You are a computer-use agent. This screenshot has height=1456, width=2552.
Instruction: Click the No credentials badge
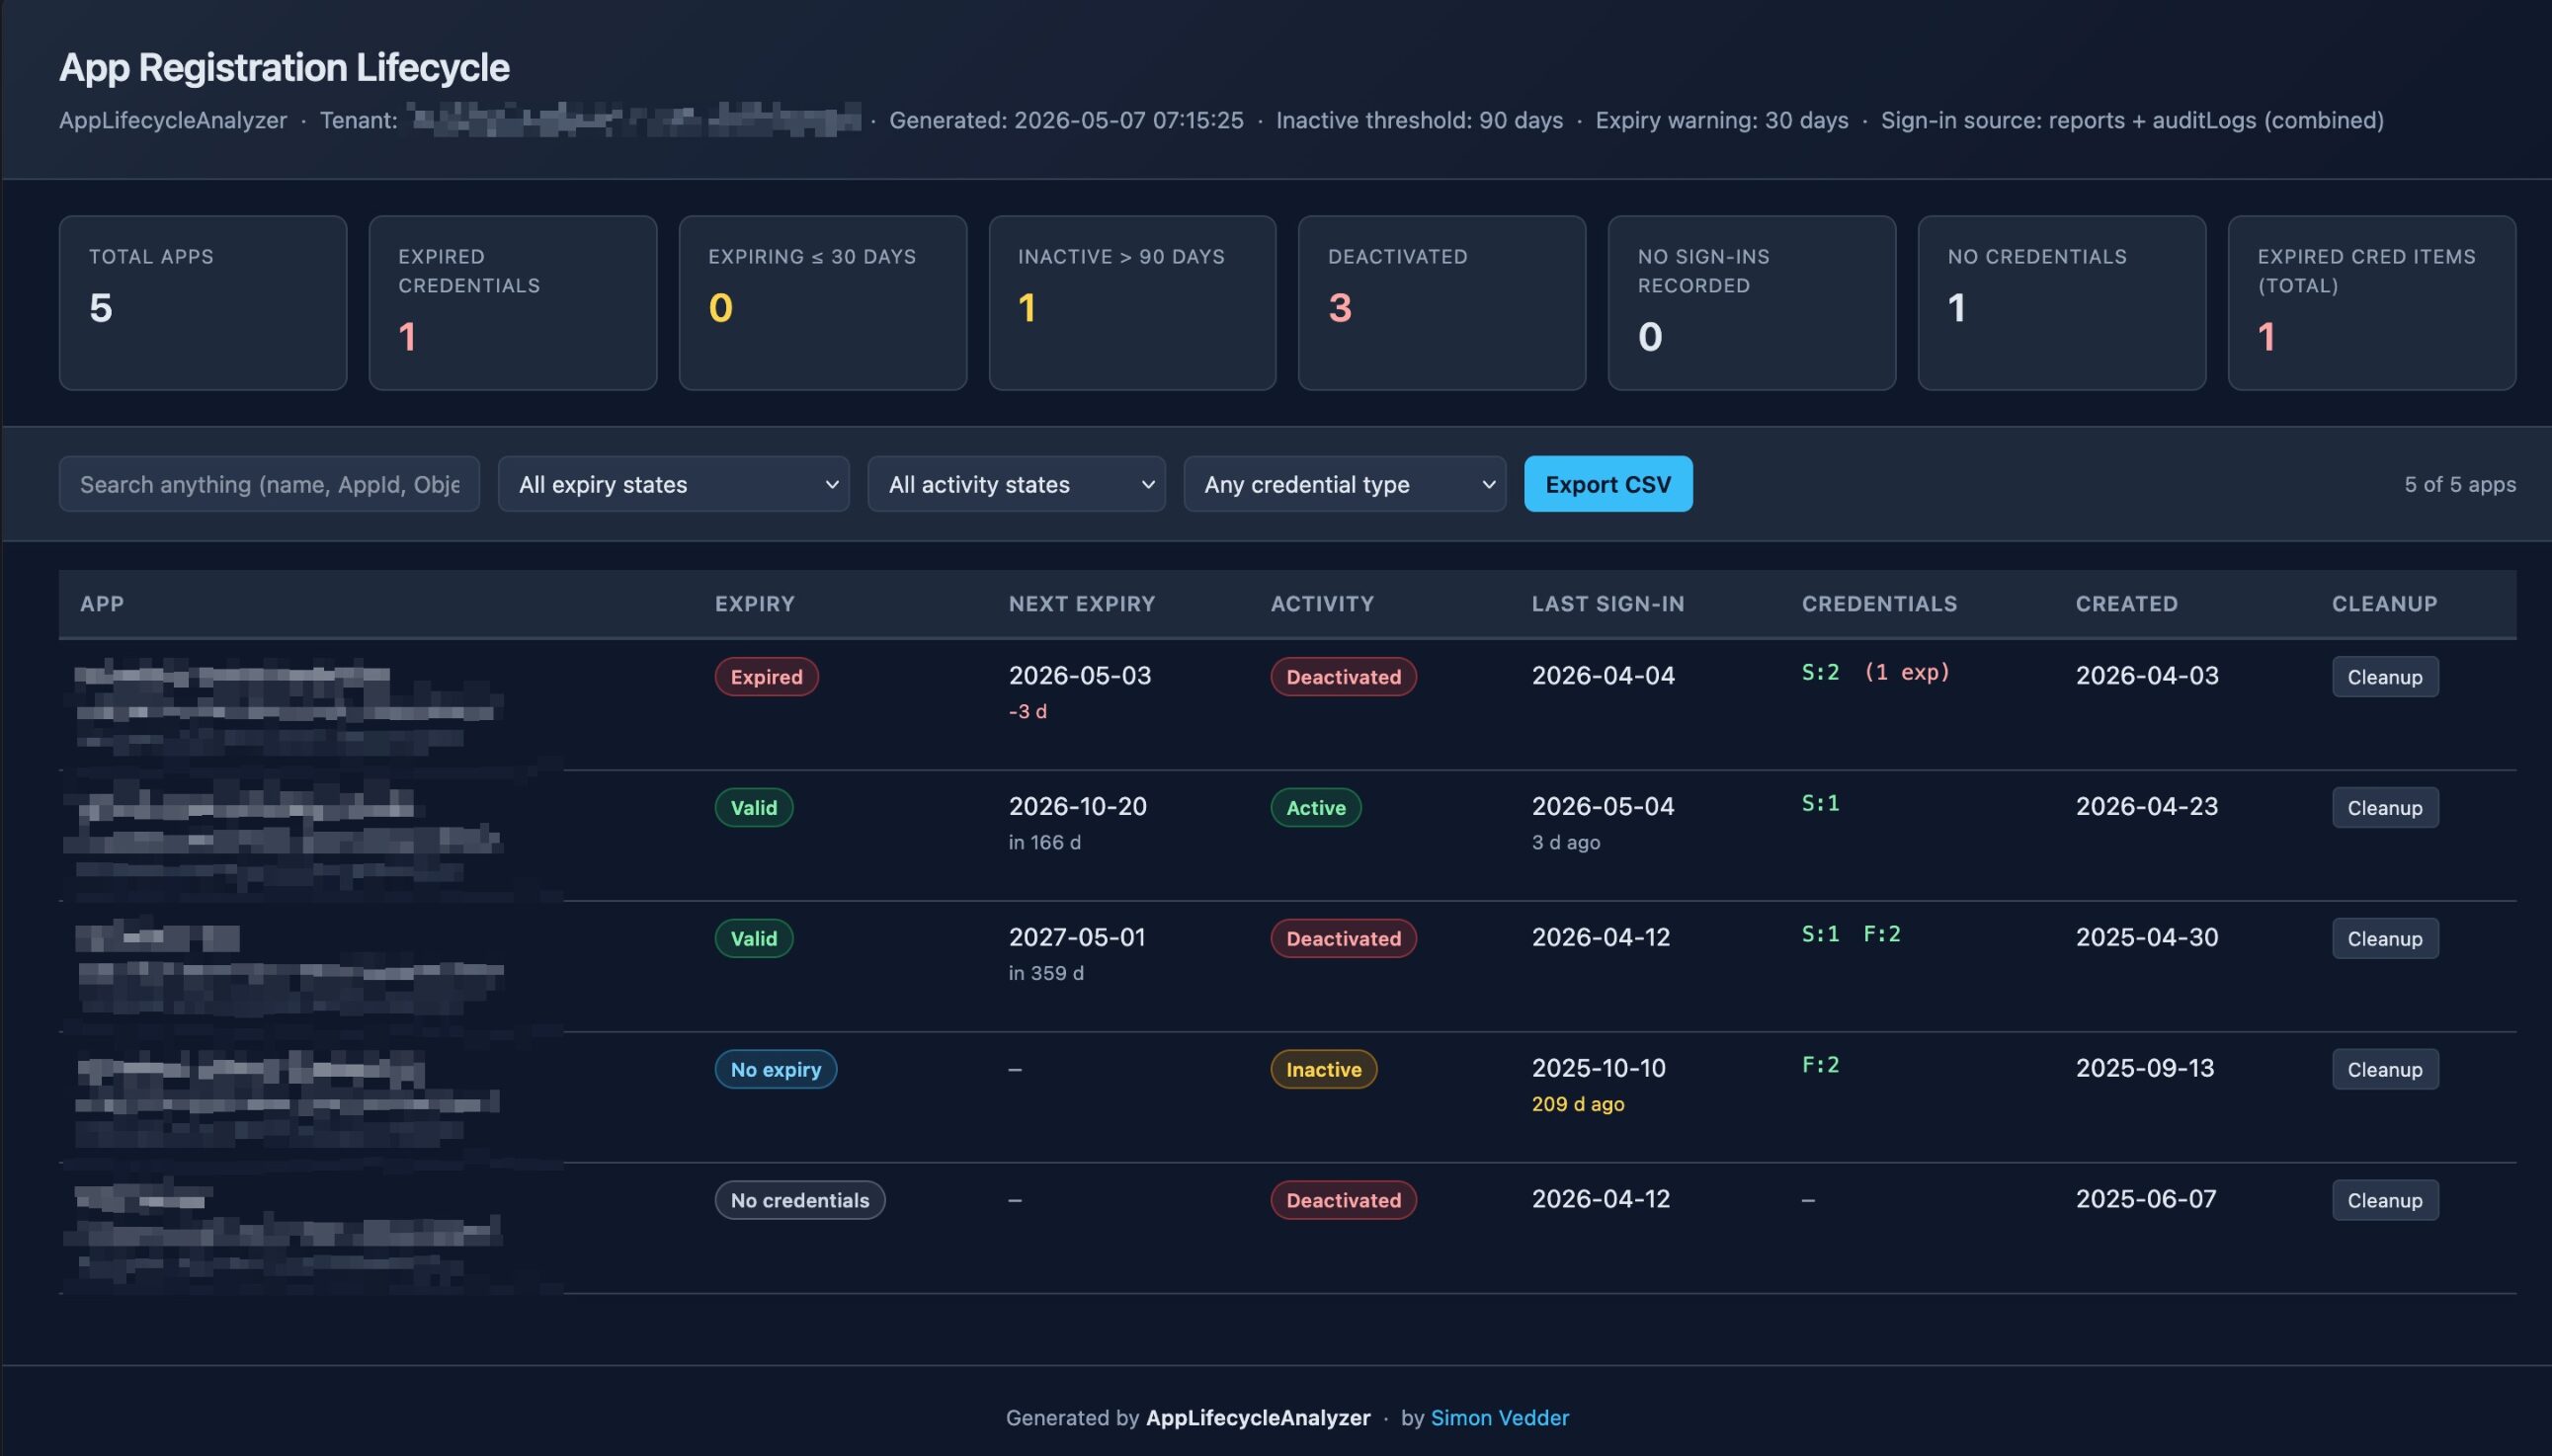(799, 1200)
